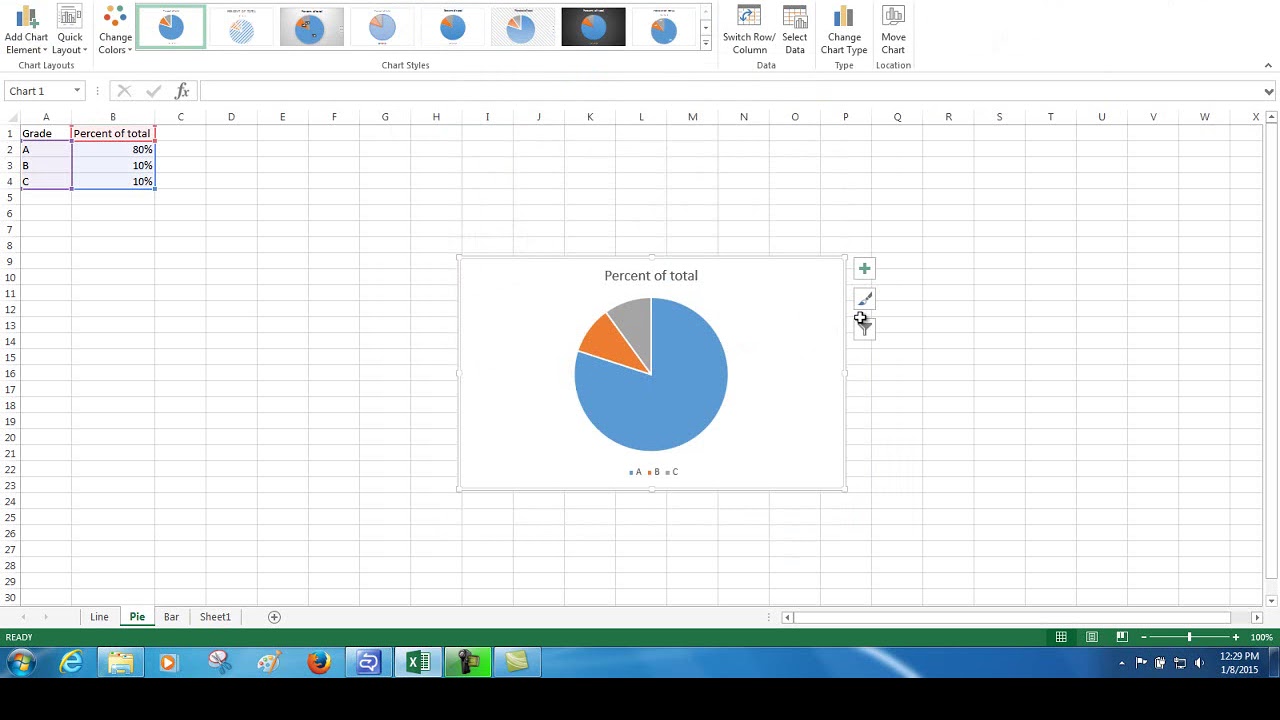1280x720 pixels.
Task: Switch to the Sheet1 tab
Action: pyautogui.click(x=215, y=617)
